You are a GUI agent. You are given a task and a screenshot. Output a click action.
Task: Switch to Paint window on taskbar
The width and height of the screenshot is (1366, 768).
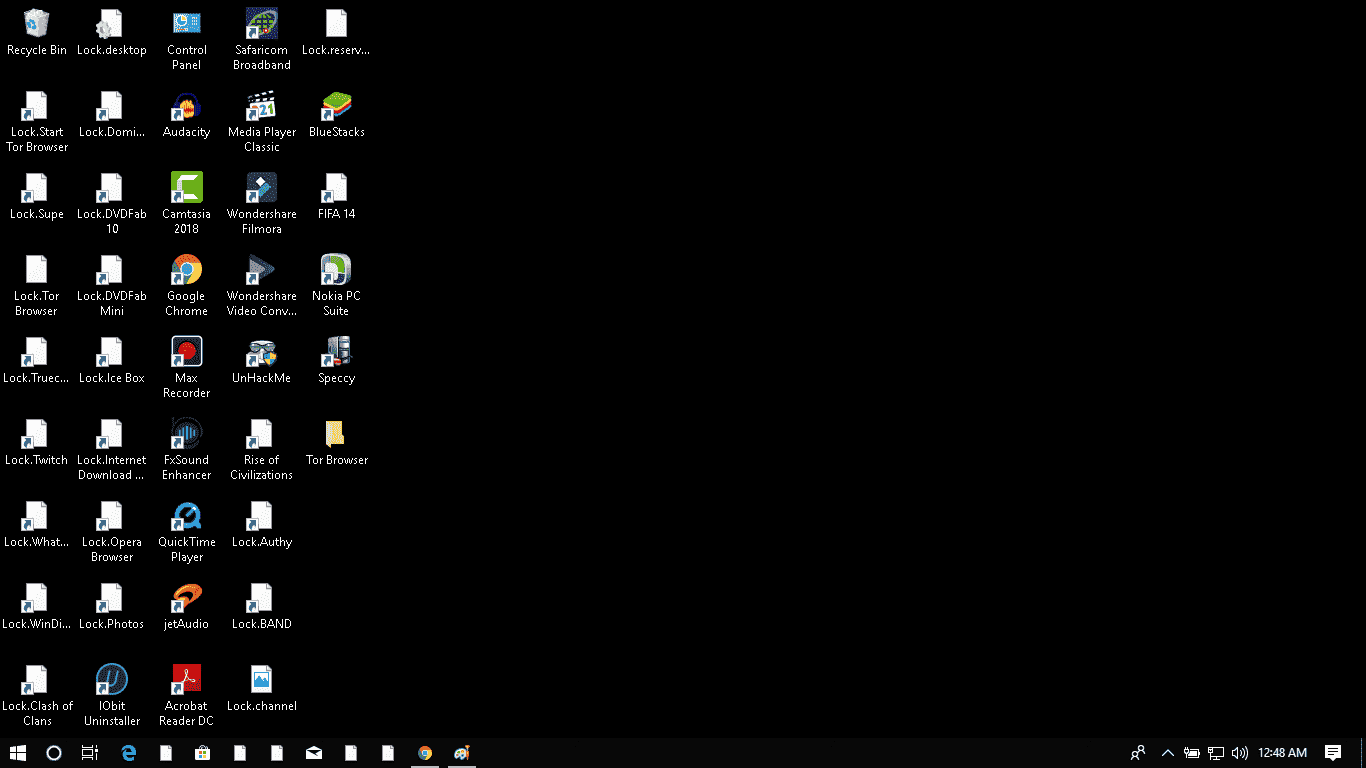[x=461, y=753]
